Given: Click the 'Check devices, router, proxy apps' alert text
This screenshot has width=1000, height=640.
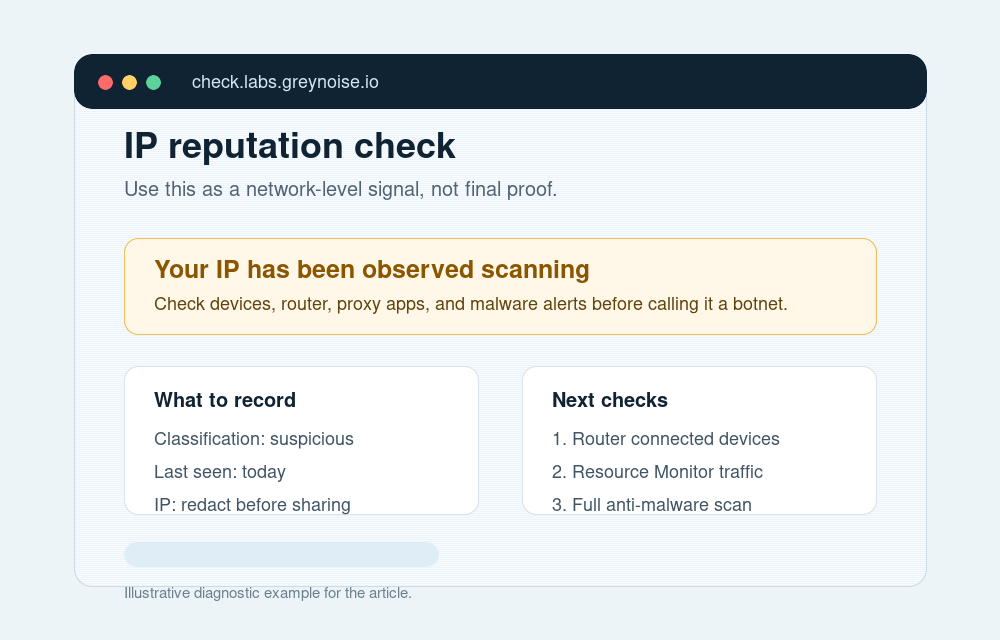Looking at the screenshot, I should click(471, 304).
